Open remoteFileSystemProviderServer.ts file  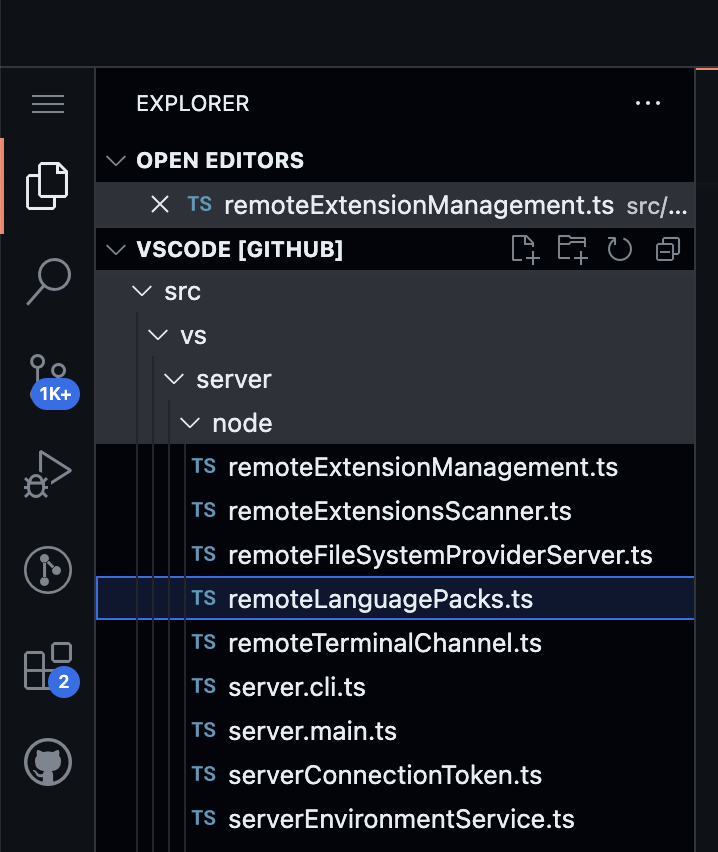395,555
